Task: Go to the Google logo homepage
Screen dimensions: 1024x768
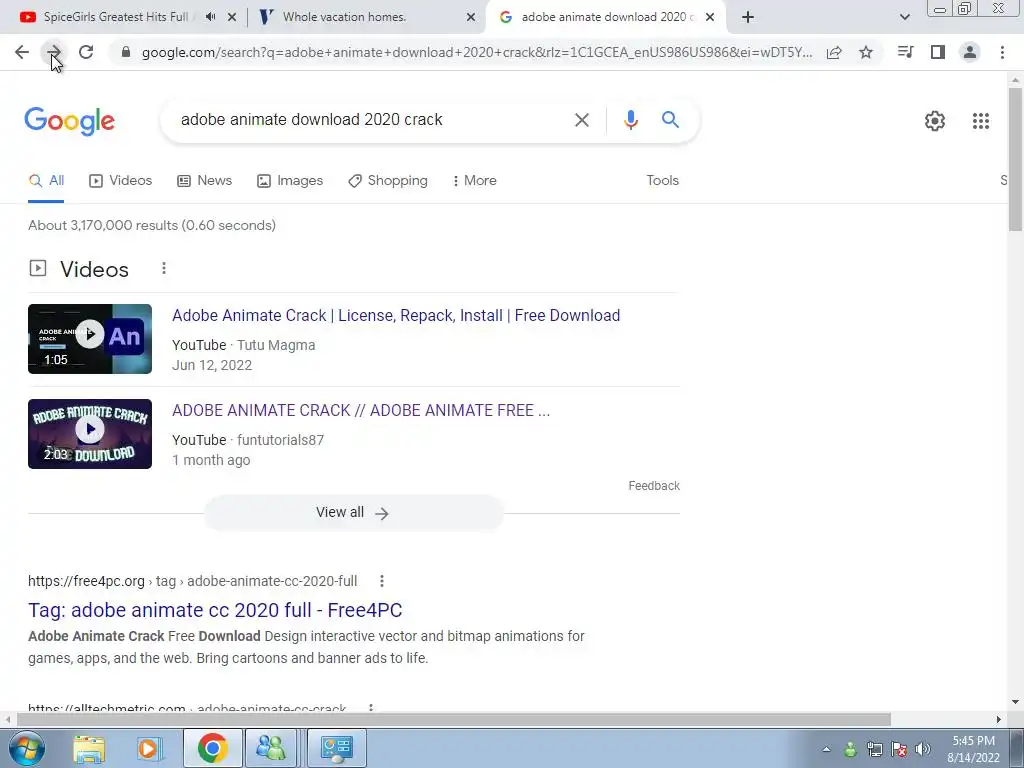Action: click(x=69, y=121)
